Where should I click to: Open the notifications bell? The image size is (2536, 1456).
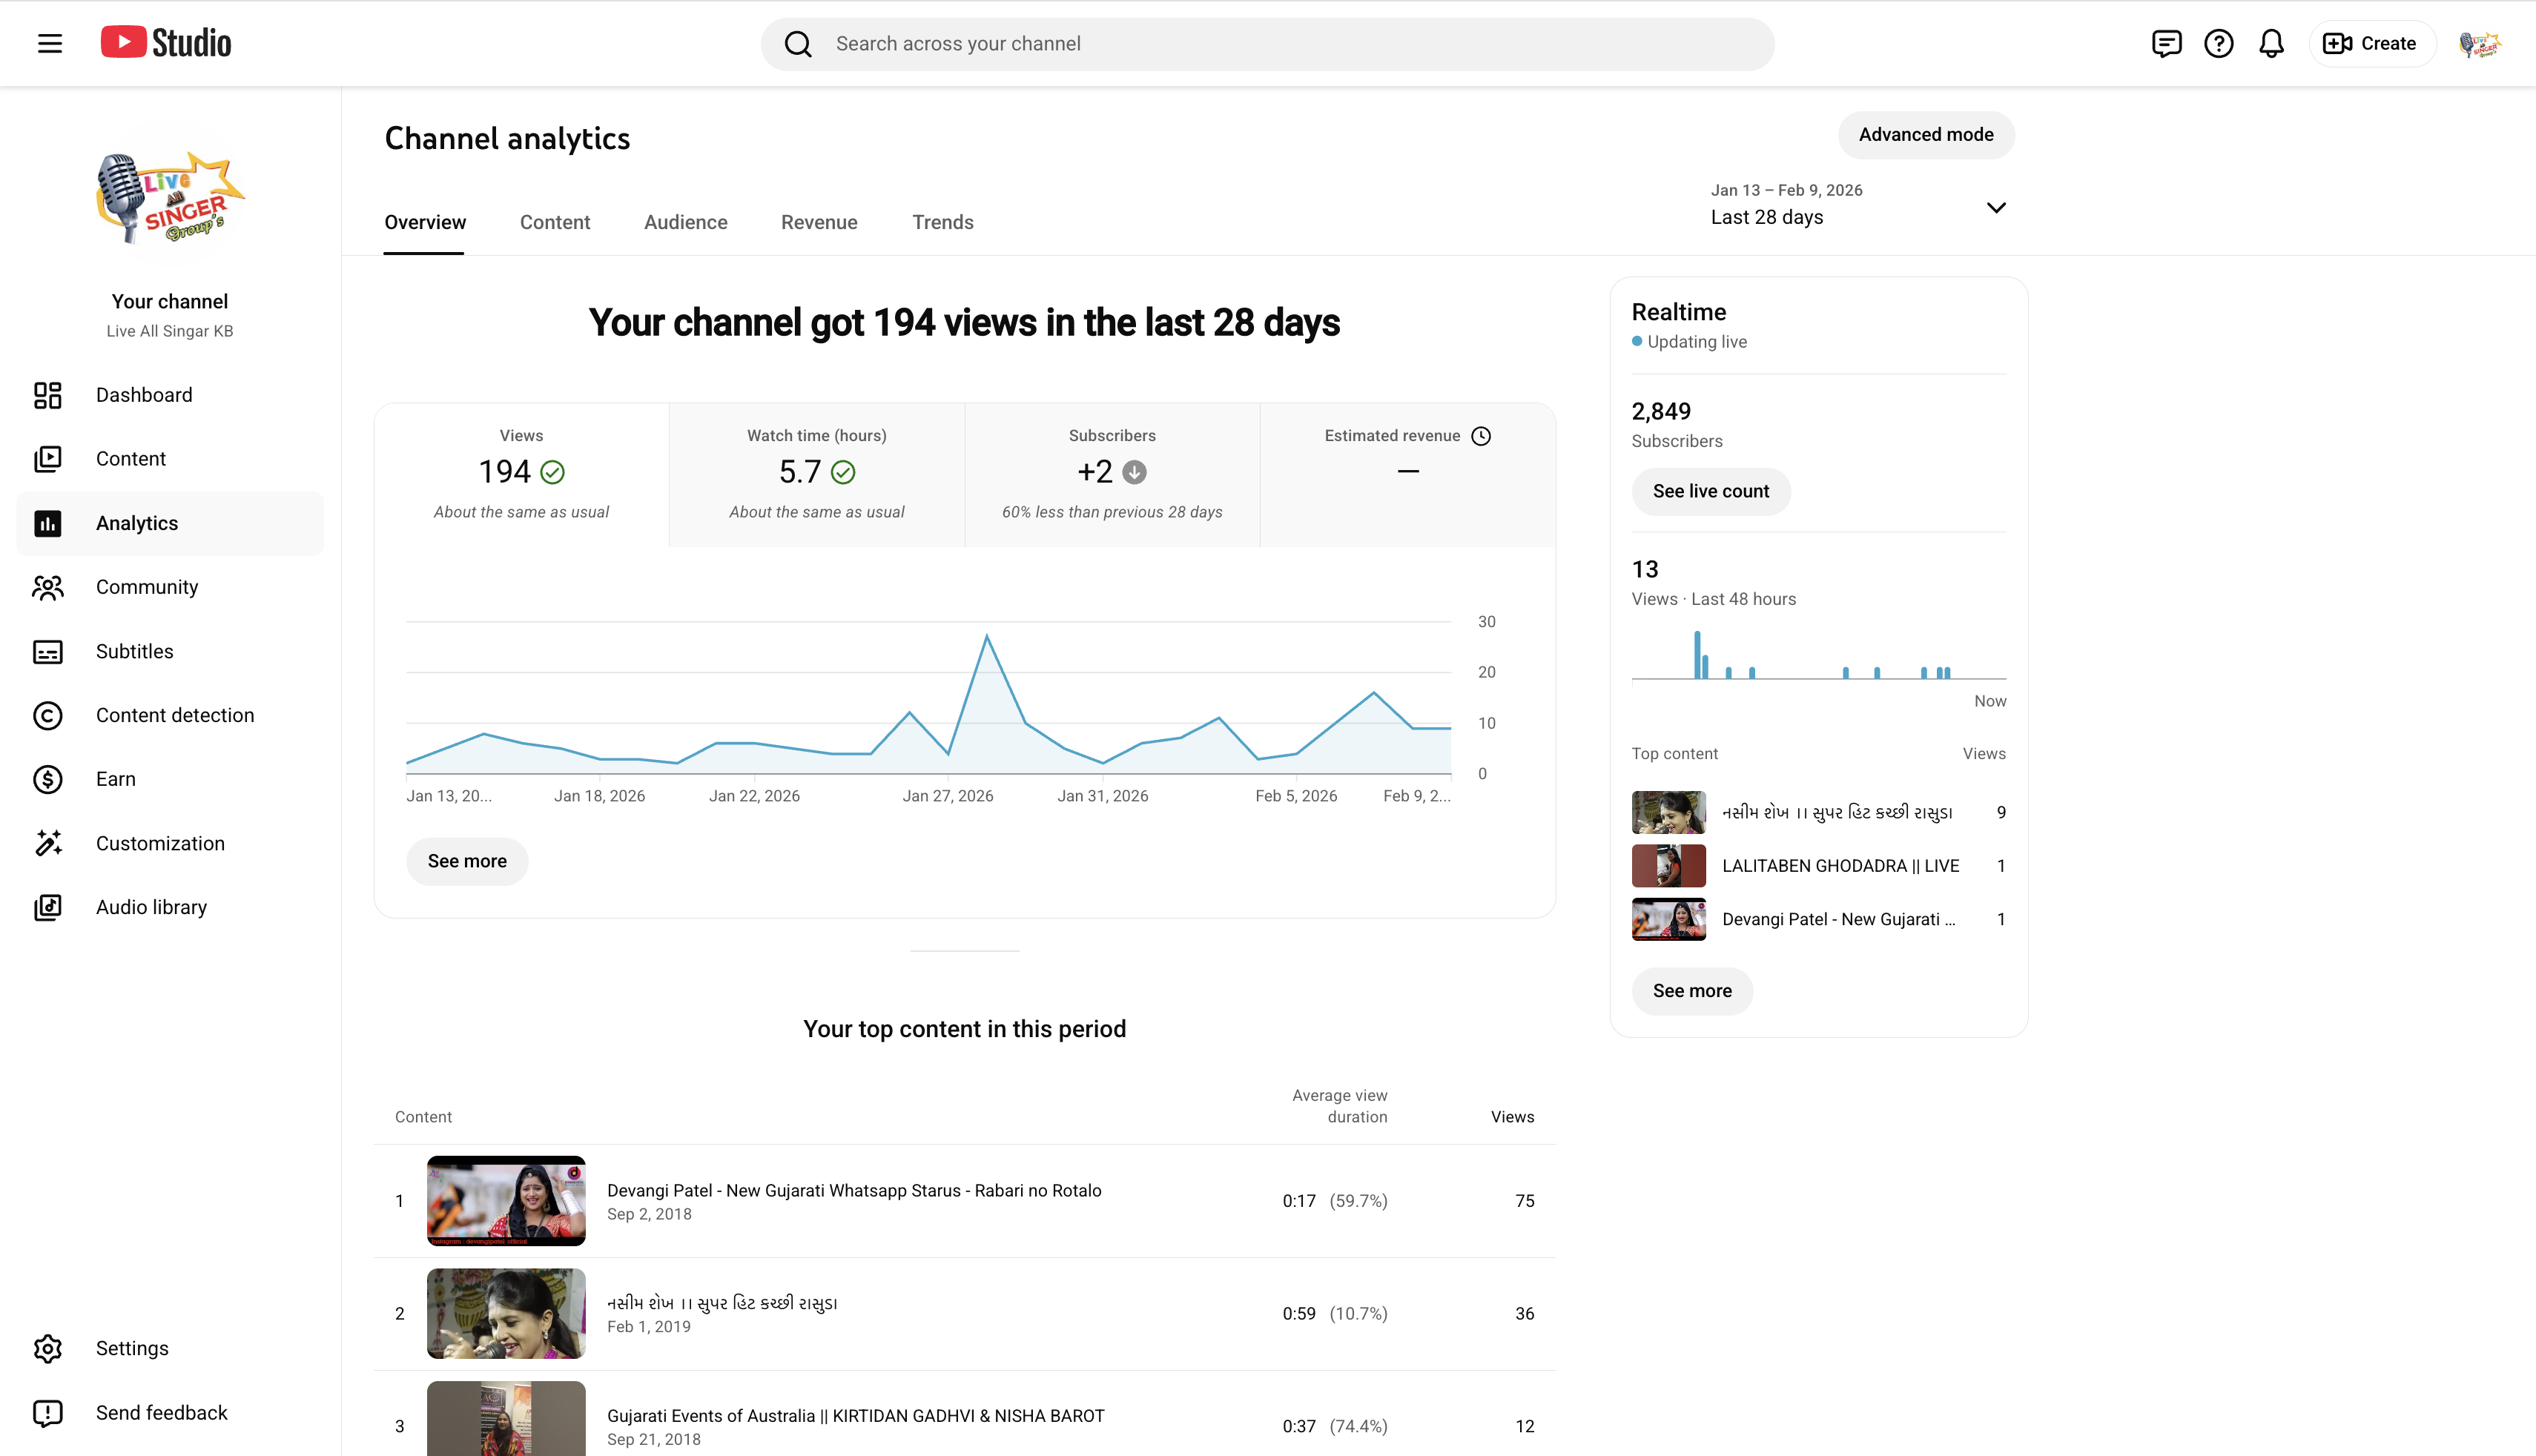2271,44
